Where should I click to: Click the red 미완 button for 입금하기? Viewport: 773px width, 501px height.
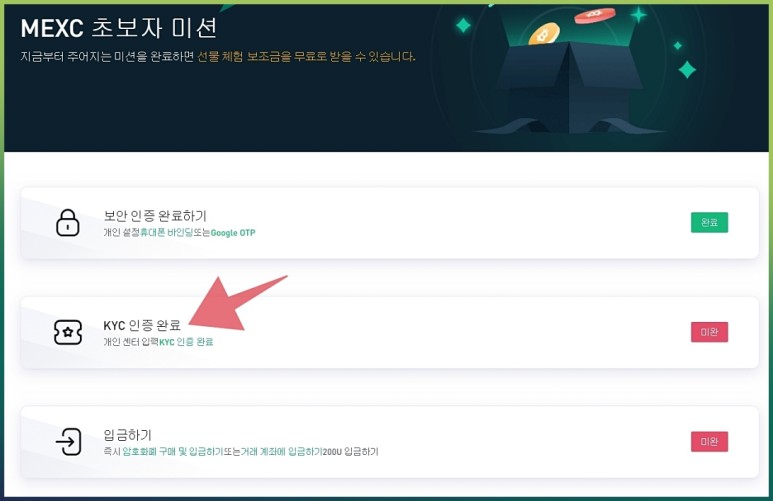click(x=709, y=441)
